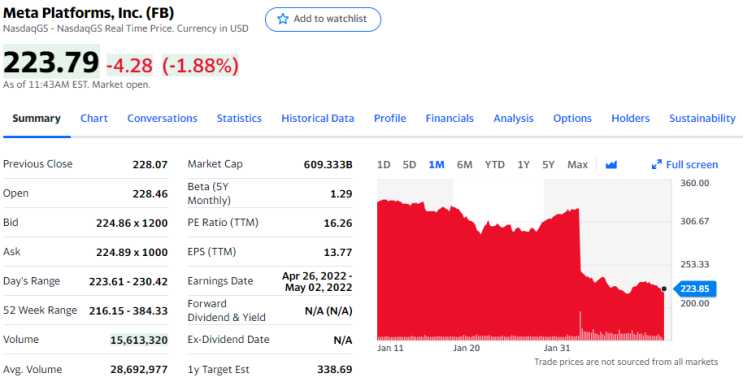Screen dimensions: 743x382
Task: Click the Avg. Volume value 28,692,977
Action: [x=139, y=370]
